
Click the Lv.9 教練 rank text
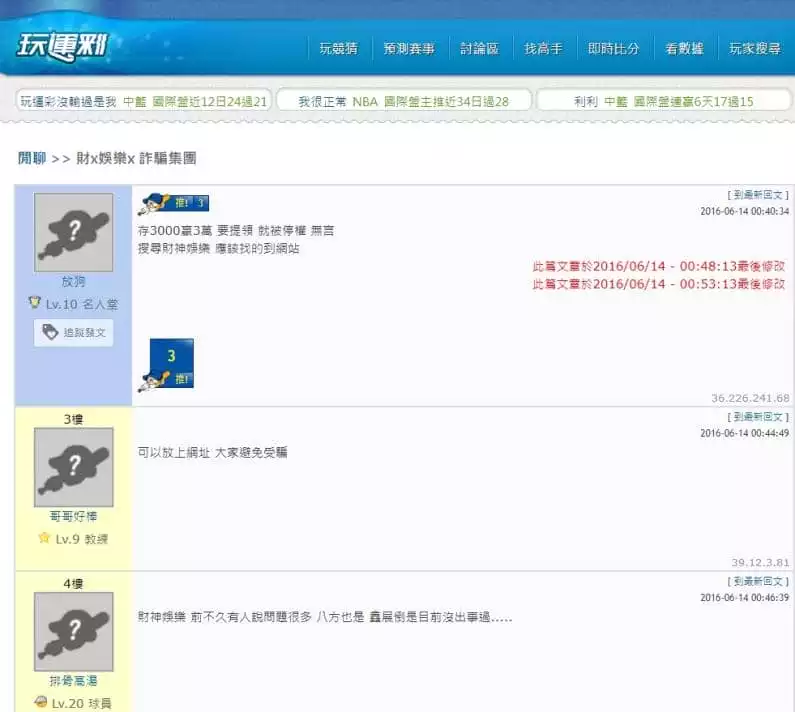82,539
